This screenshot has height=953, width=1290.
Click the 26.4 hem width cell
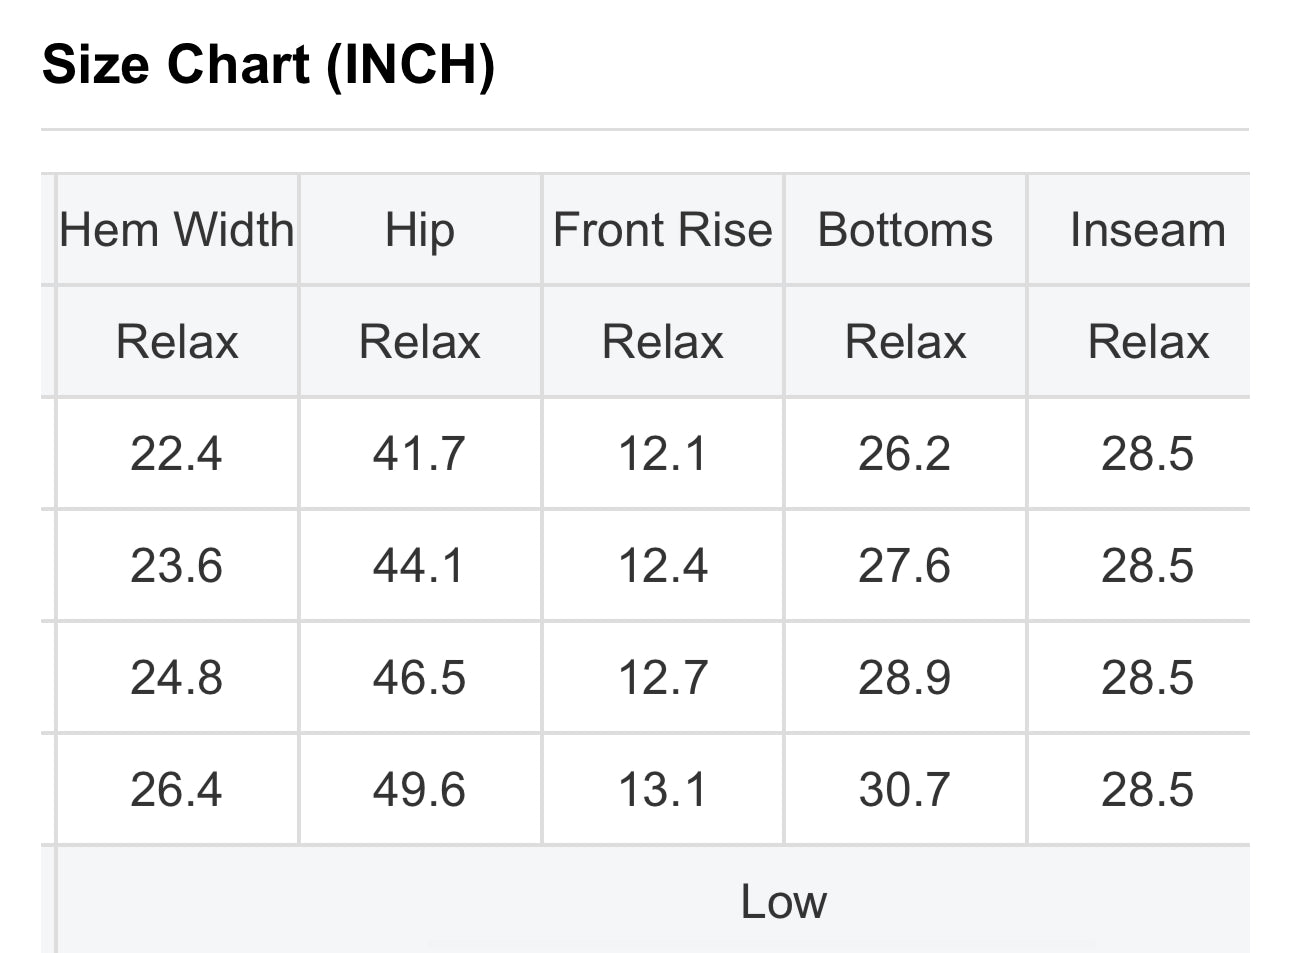177,790
